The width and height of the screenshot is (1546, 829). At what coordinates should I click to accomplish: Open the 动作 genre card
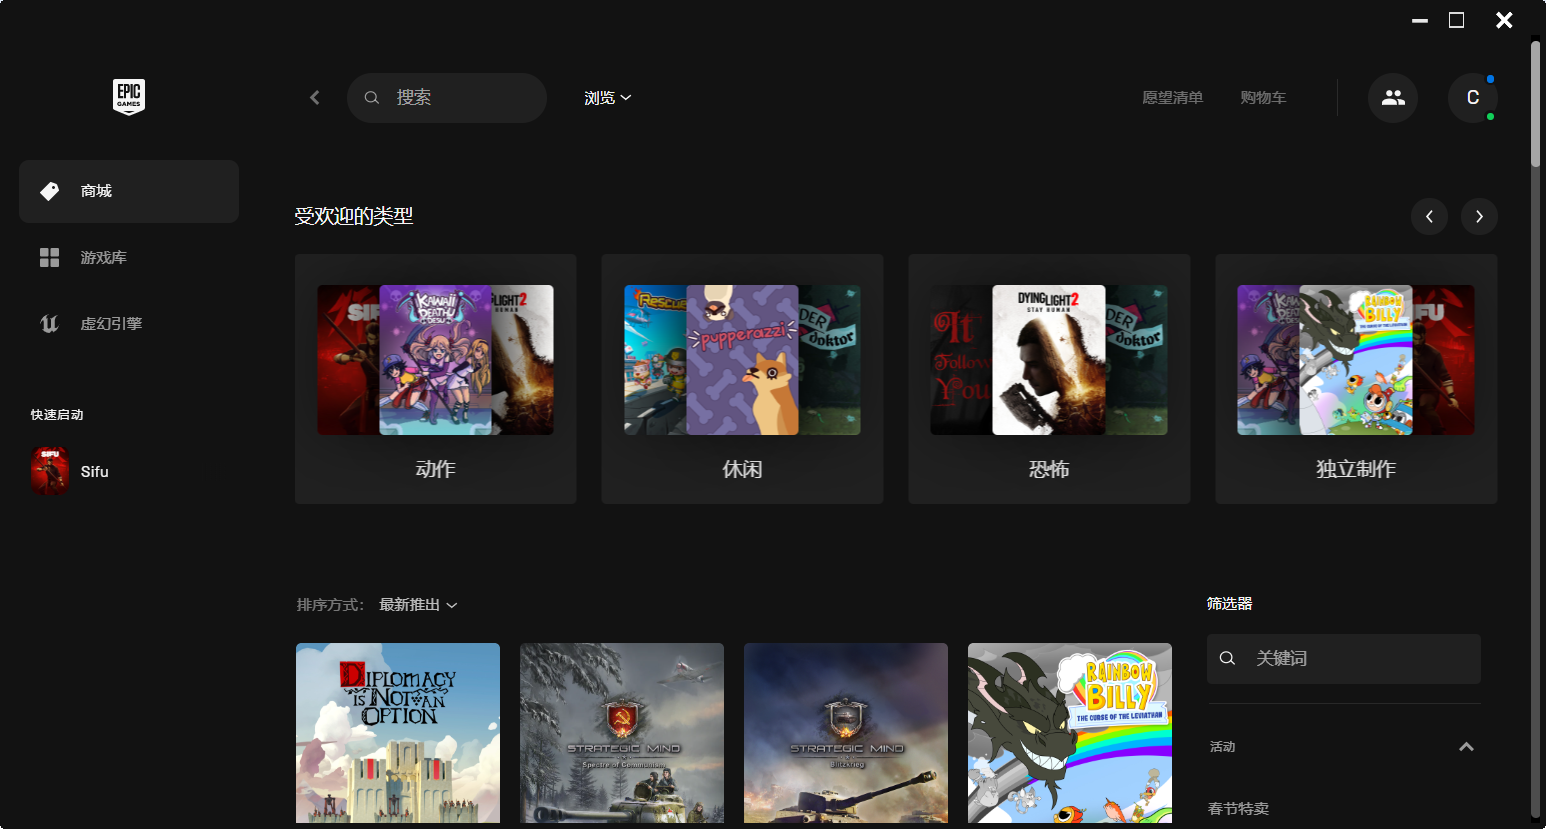point(436,379)
